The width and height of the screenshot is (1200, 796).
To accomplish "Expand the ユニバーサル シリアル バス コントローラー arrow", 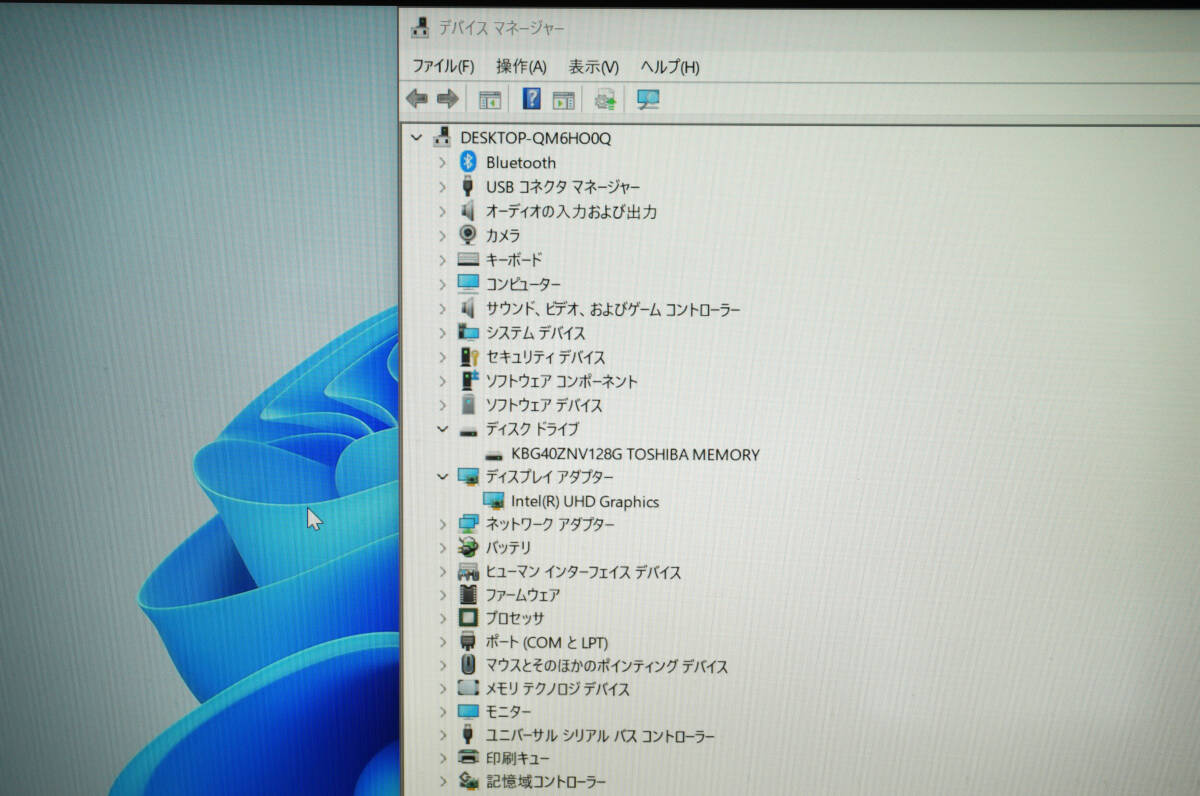I will pyautogui.click(x=443, y=735).
